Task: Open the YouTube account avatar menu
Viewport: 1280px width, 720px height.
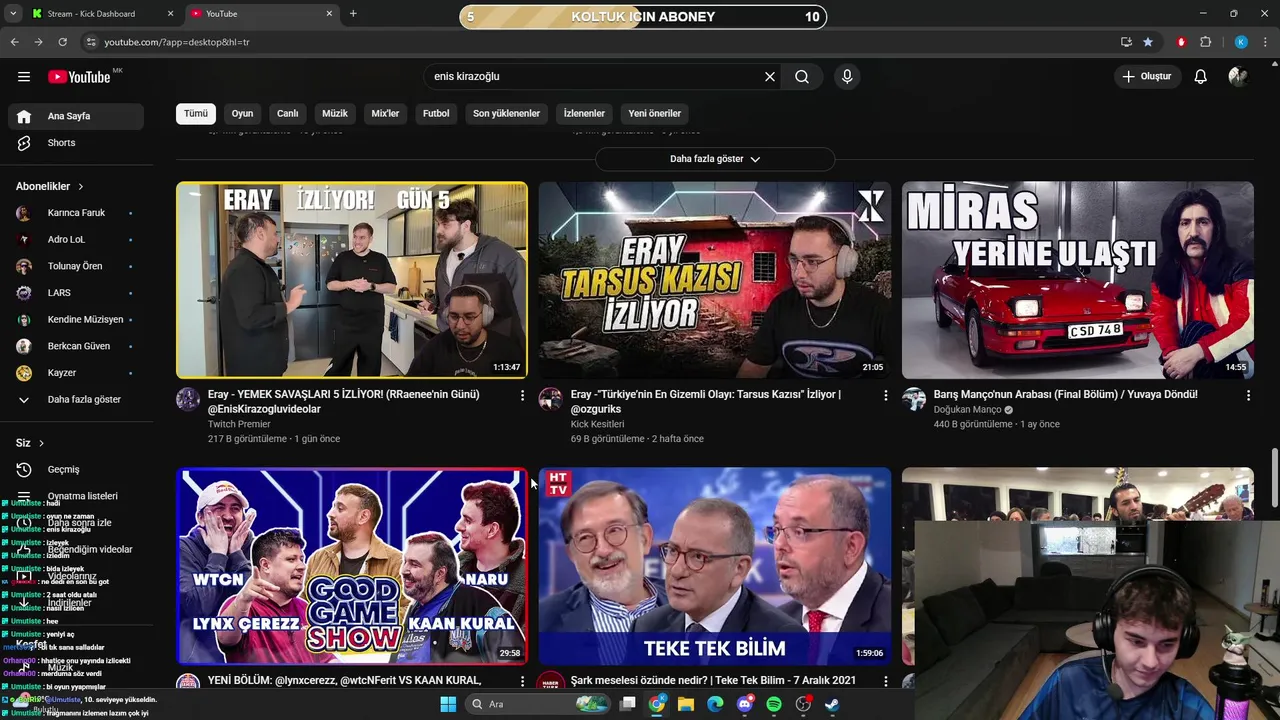Action: (1238, 77)
